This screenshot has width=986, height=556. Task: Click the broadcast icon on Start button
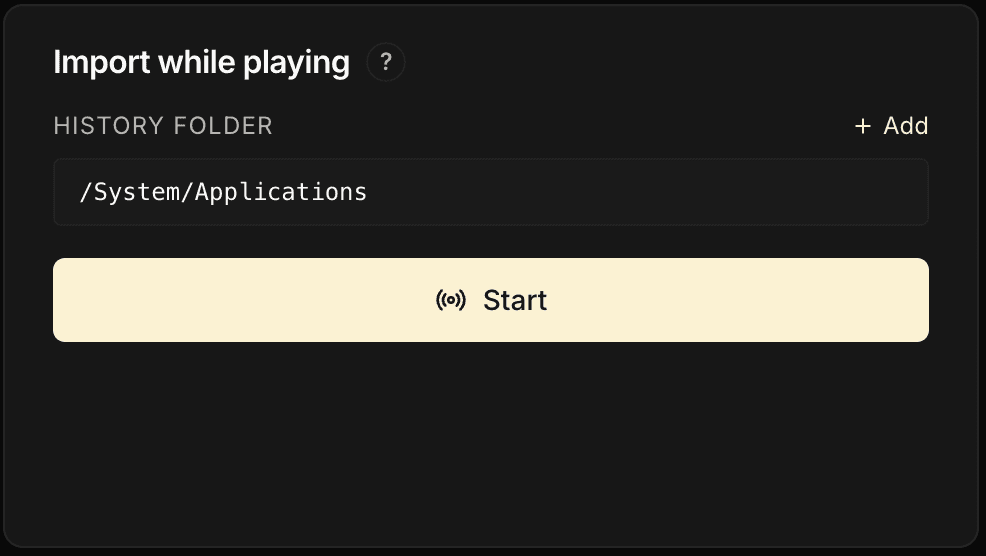coord(451,300)
